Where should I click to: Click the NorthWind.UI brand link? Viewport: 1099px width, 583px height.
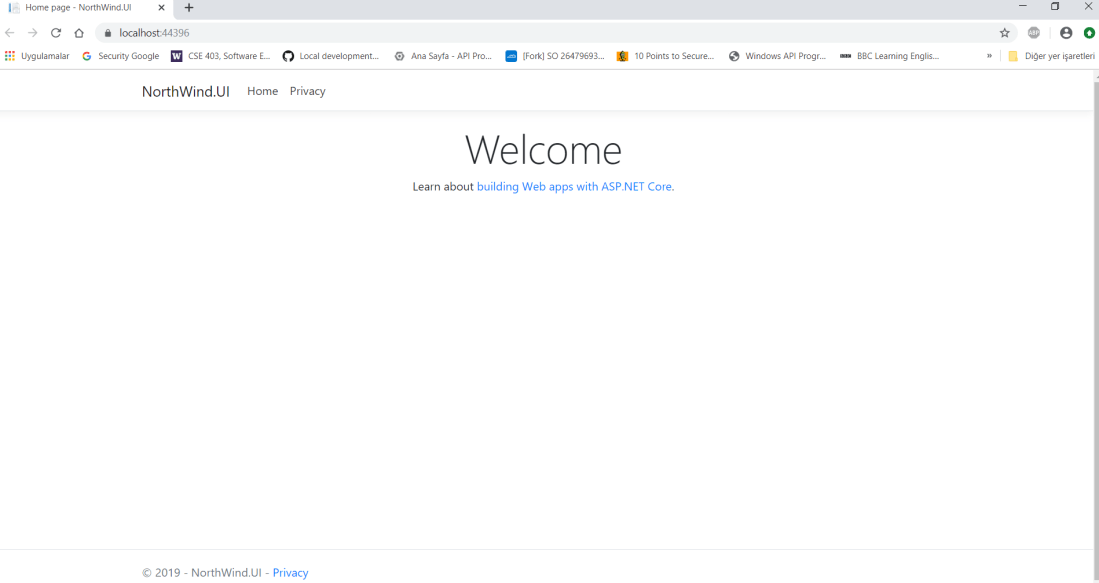(x=185, y=91)
